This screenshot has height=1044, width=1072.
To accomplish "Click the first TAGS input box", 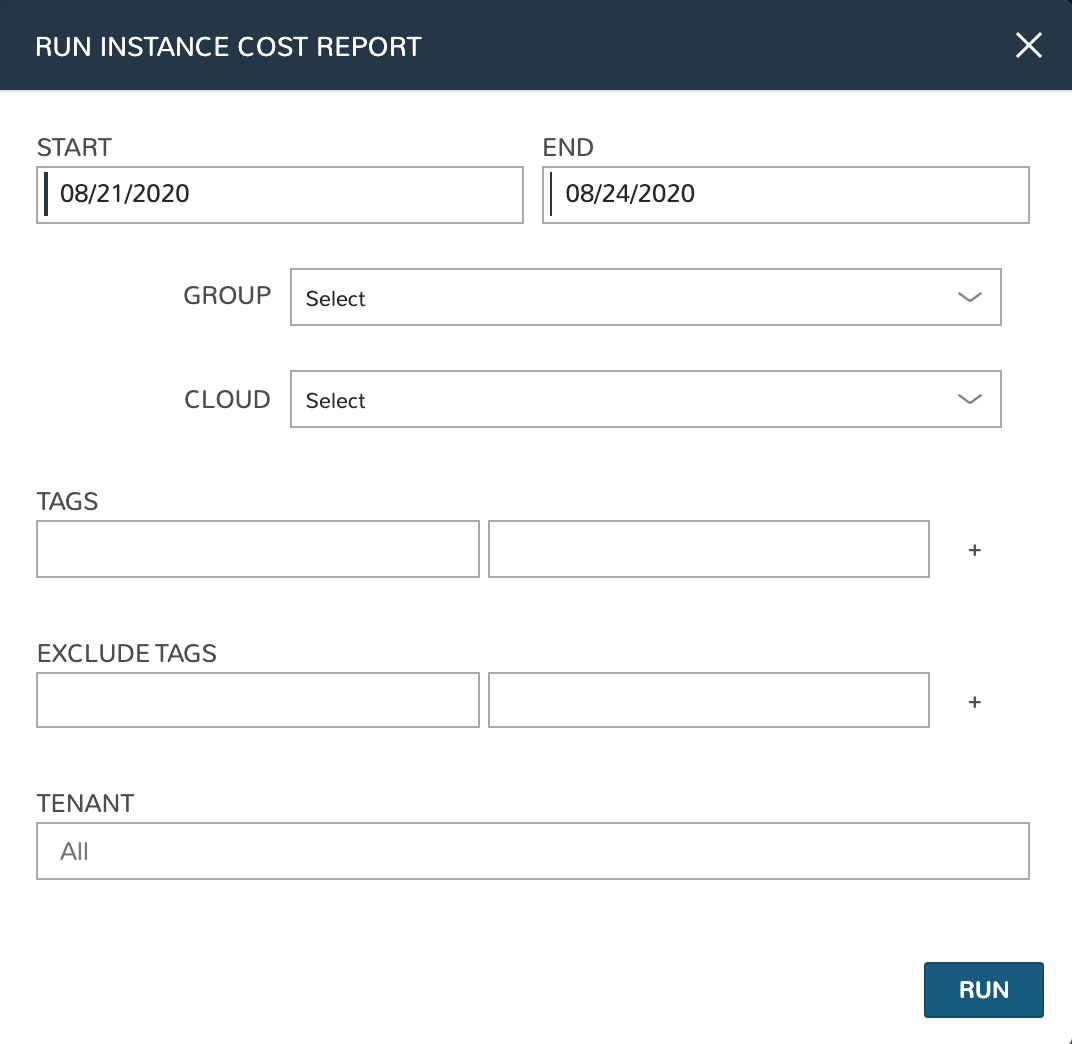I will [258, 549].
